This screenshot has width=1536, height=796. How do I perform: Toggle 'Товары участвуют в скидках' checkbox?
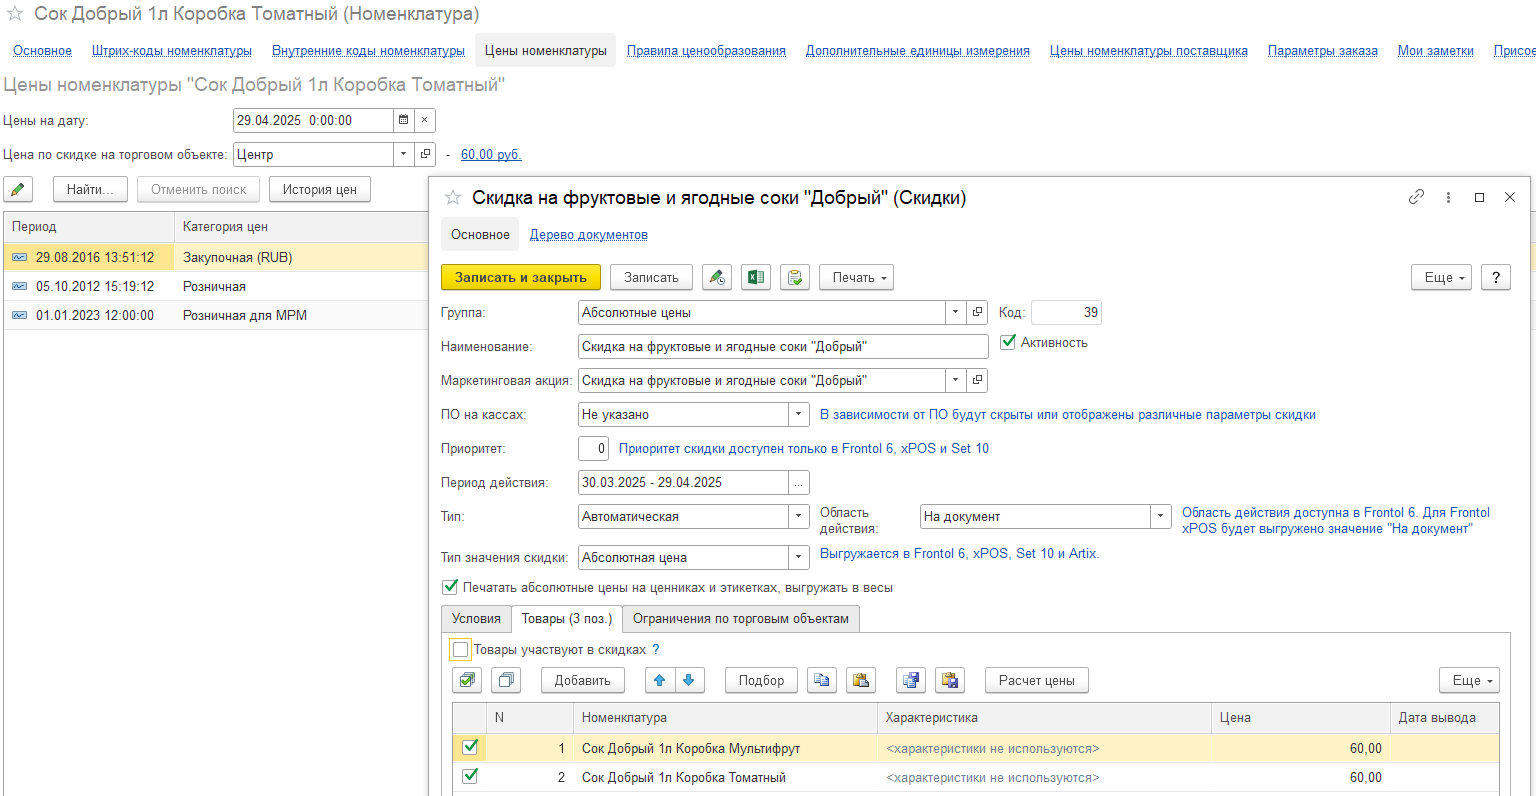460,650
